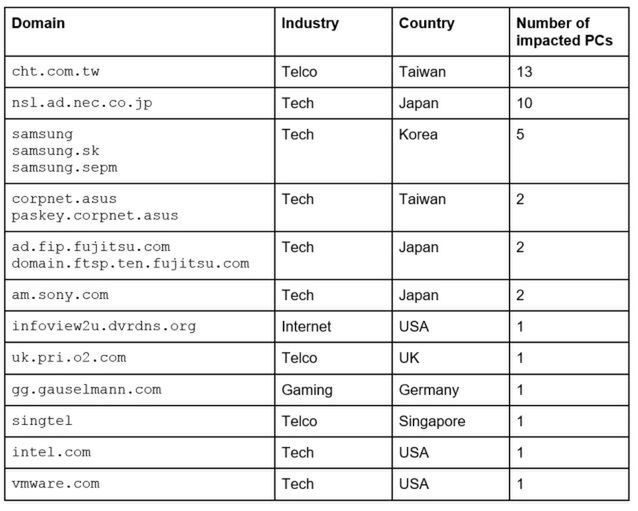Select the gg.gauselmann.com domain cell
This screenshot has height=511, width=638.
tap(86, 390)
